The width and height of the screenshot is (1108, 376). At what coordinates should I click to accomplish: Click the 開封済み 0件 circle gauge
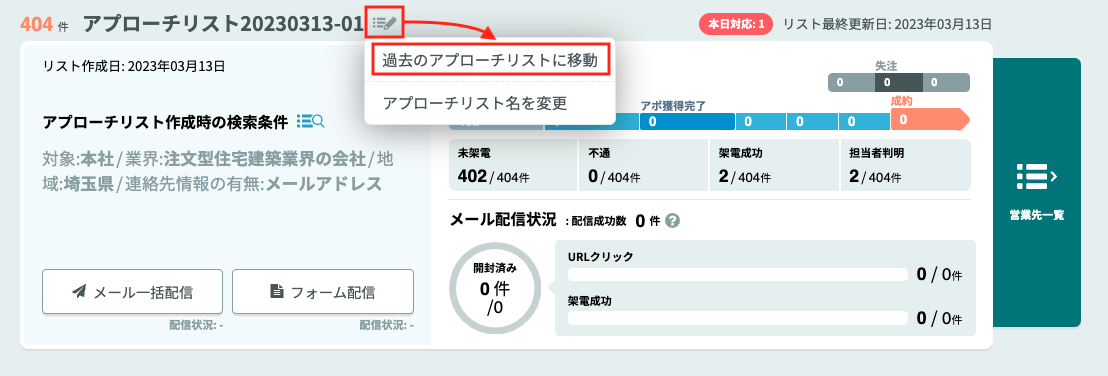click(495, 288)
